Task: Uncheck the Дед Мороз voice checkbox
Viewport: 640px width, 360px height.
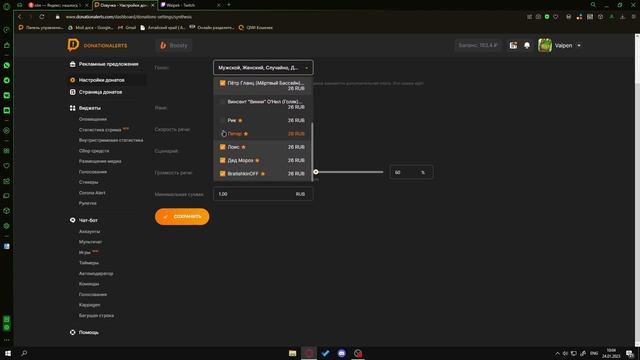Action: coord(222,160)
